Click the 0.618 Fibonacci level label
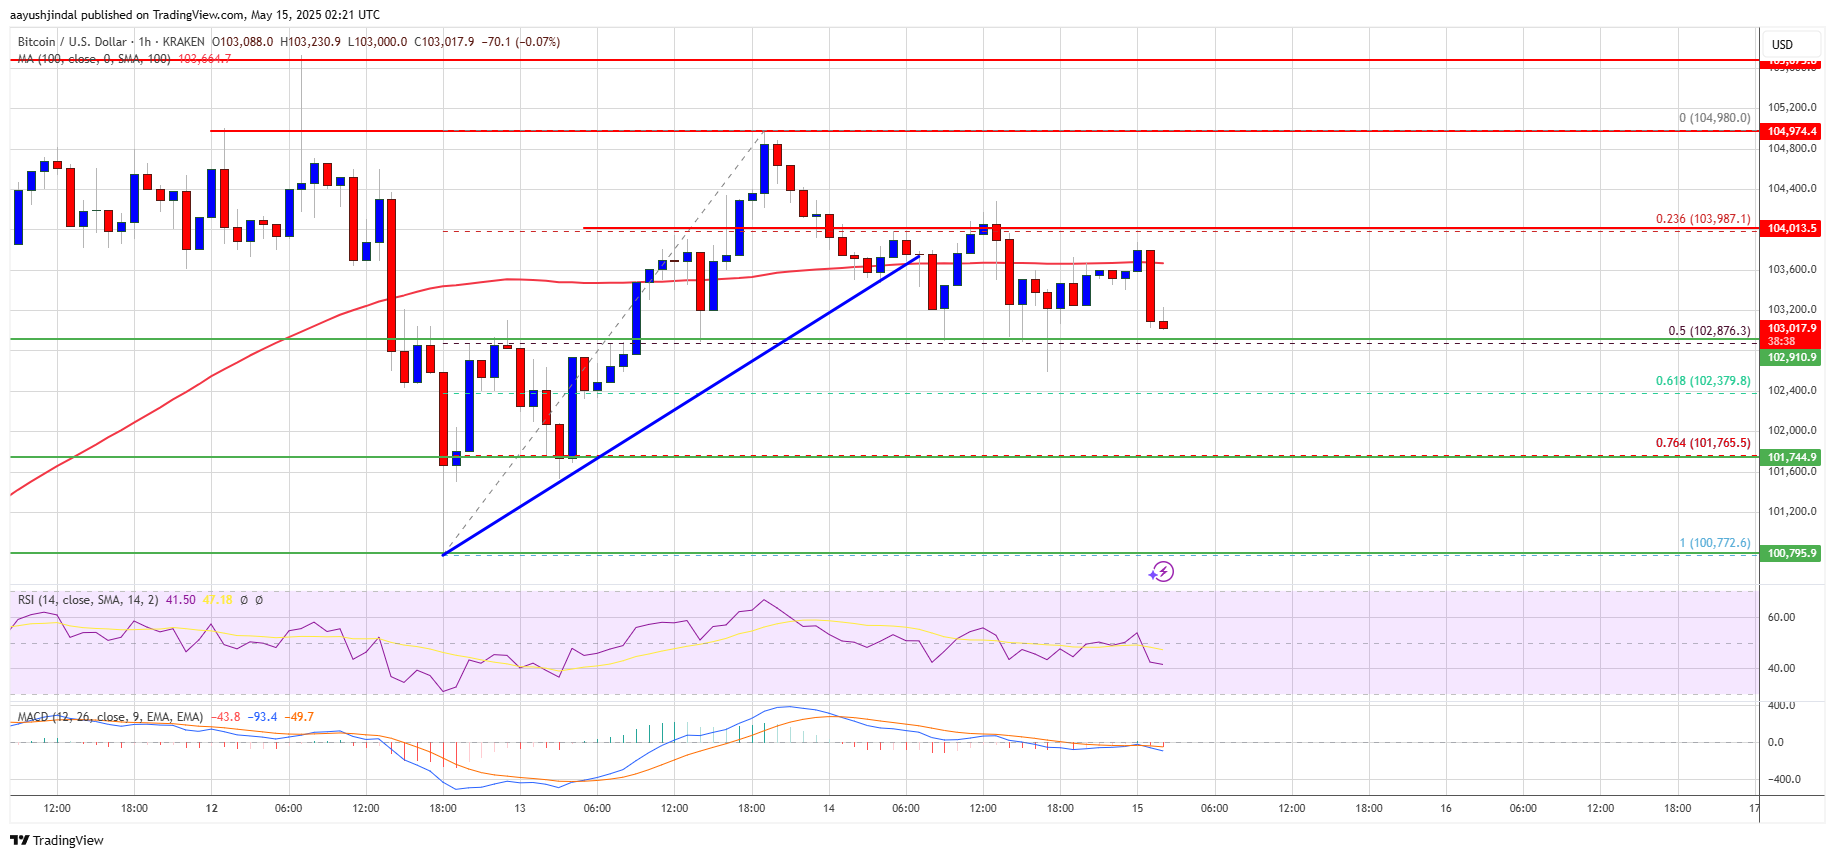 tap(1702, 381)
